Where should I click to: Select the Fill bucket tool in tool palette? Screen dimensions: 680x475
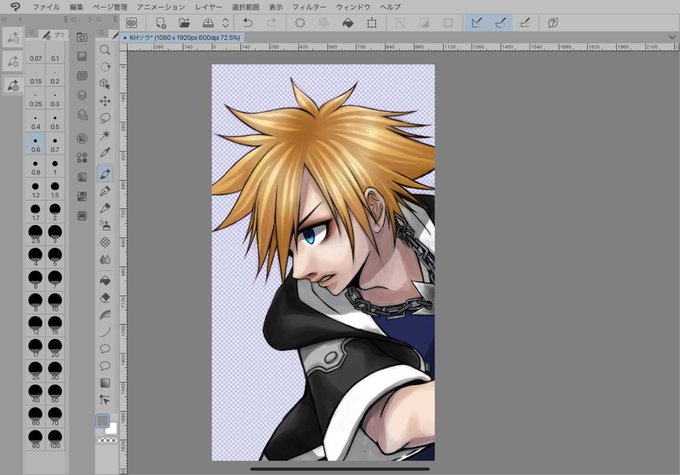(x=105, y=281)
